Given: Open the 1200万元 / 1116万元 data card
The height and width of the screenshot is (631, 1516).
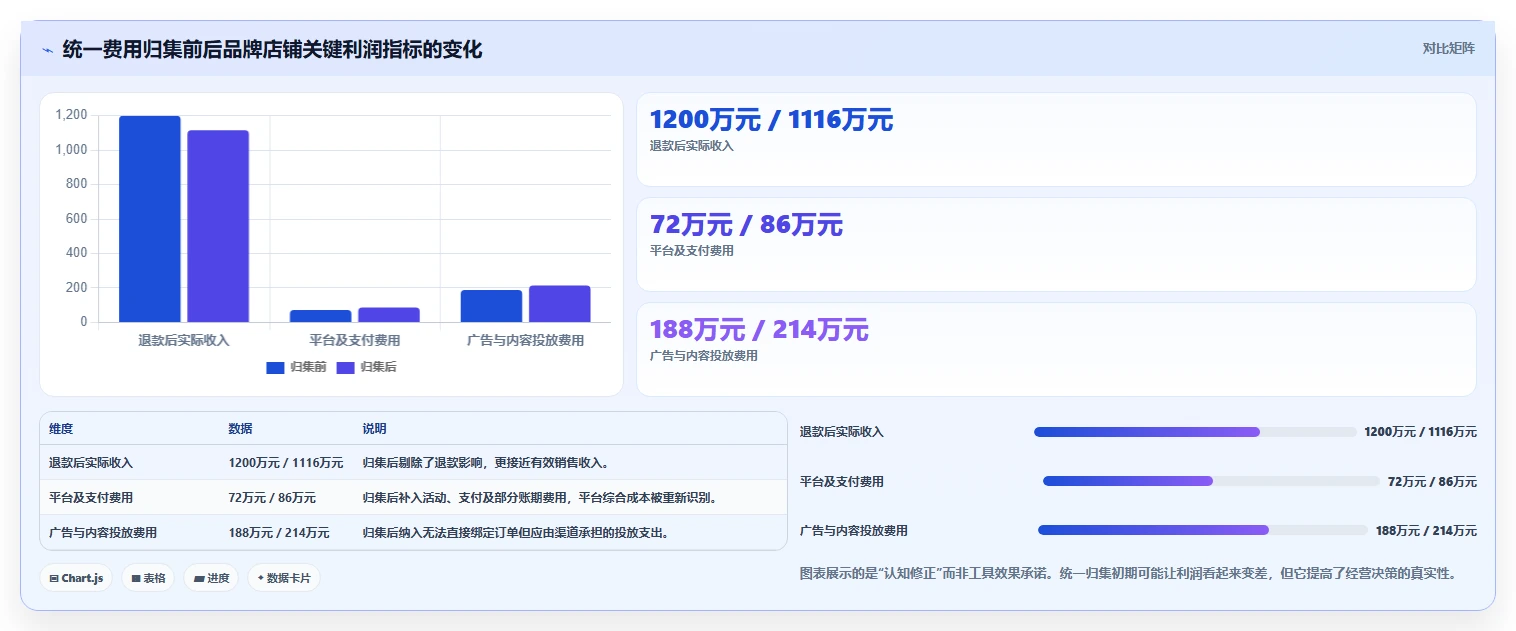Looking at the screenshot, I should pyautogui.click(x=1056, y=139).
